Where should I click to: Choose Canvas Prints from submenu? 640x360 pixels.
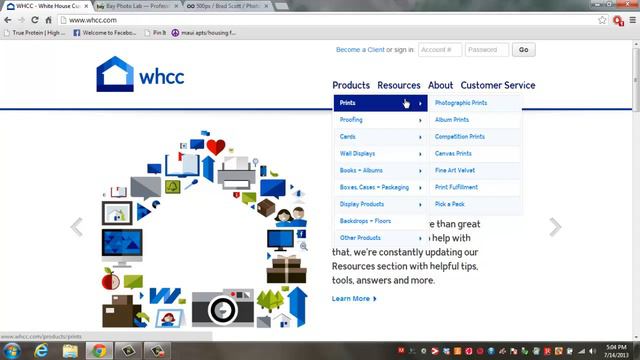pyautogui.click(x=475, y=153)
